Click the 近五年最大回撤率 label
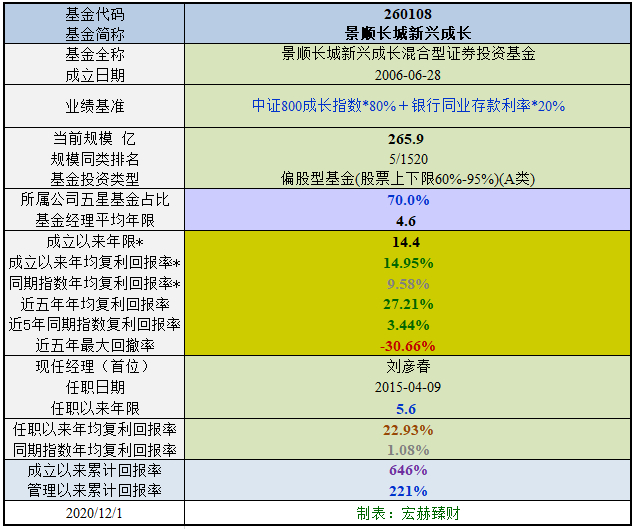 tap(95, 345)
